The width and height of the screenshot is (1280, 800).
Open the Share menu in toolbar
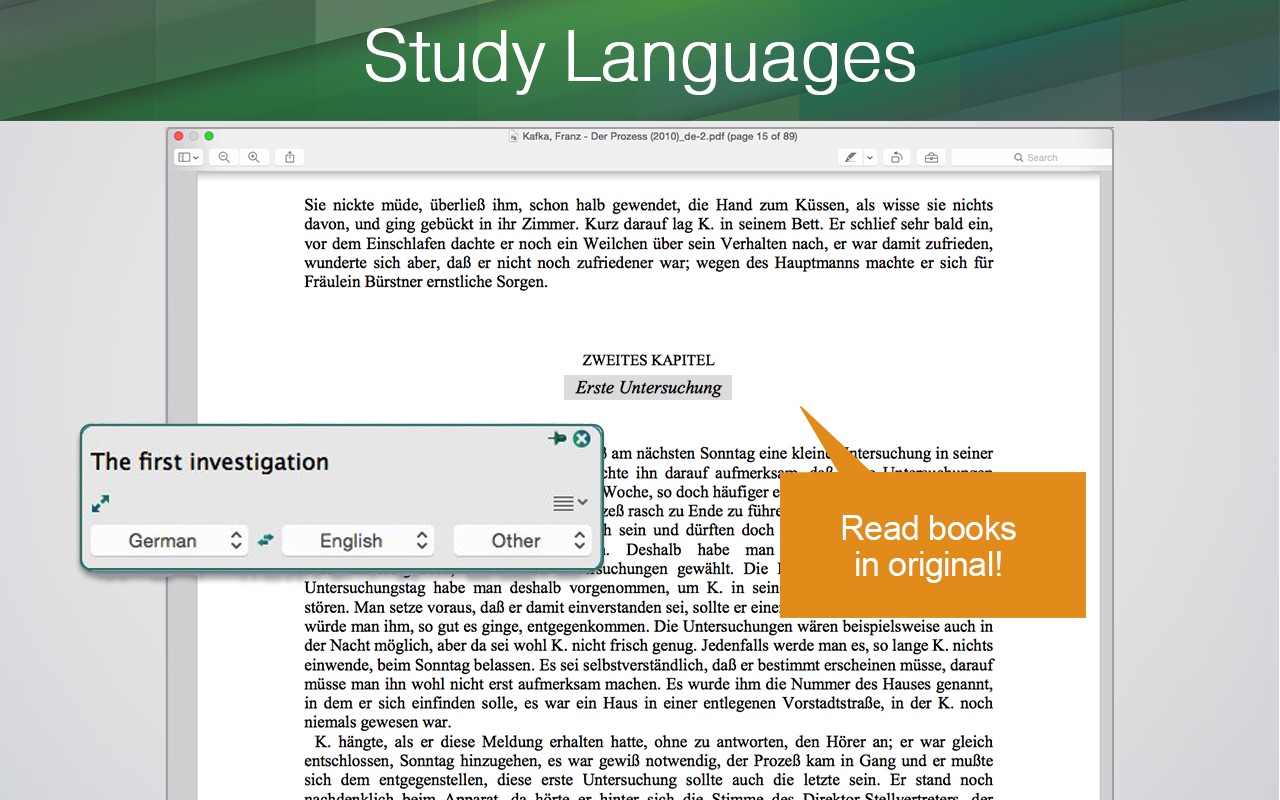(x=290, y=157)
